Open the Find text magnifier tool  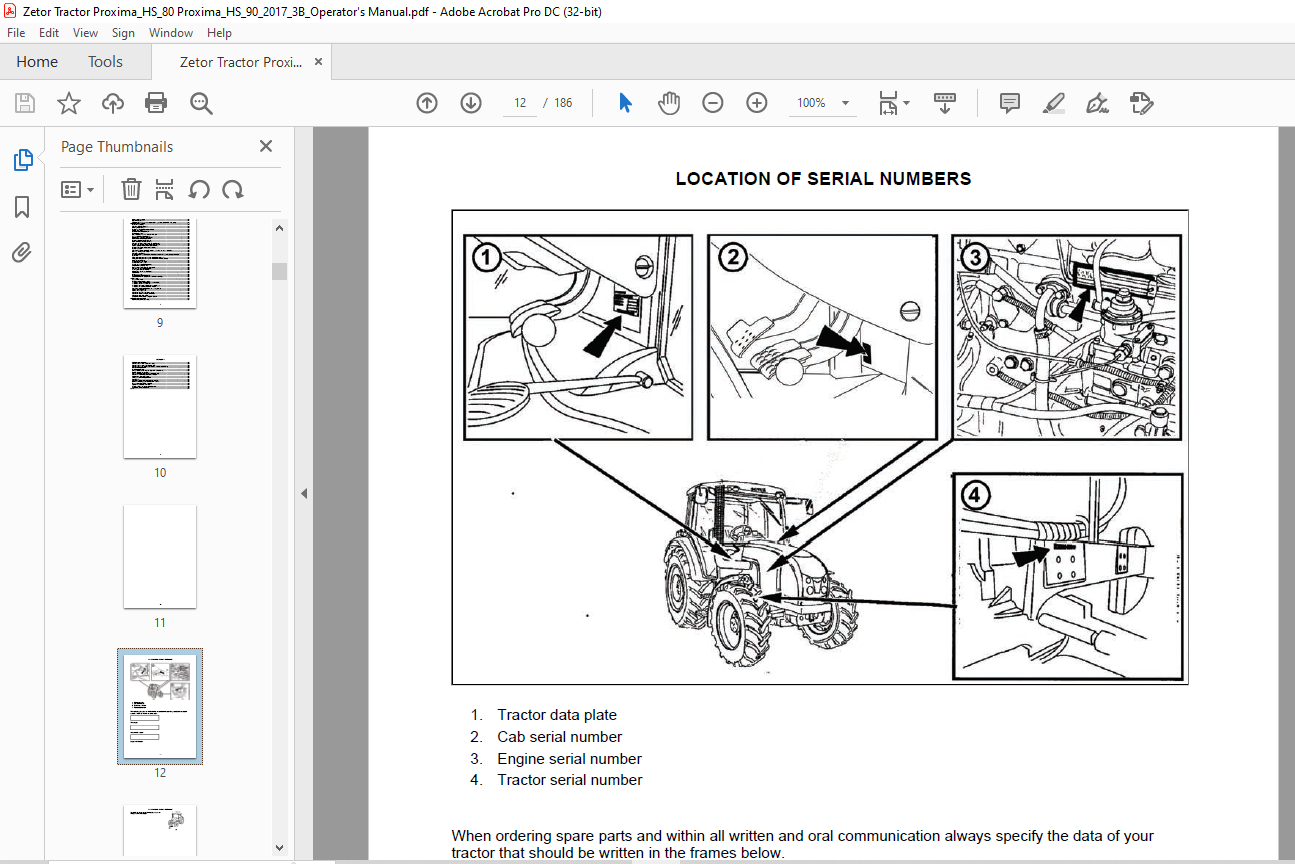coord(201,103)
